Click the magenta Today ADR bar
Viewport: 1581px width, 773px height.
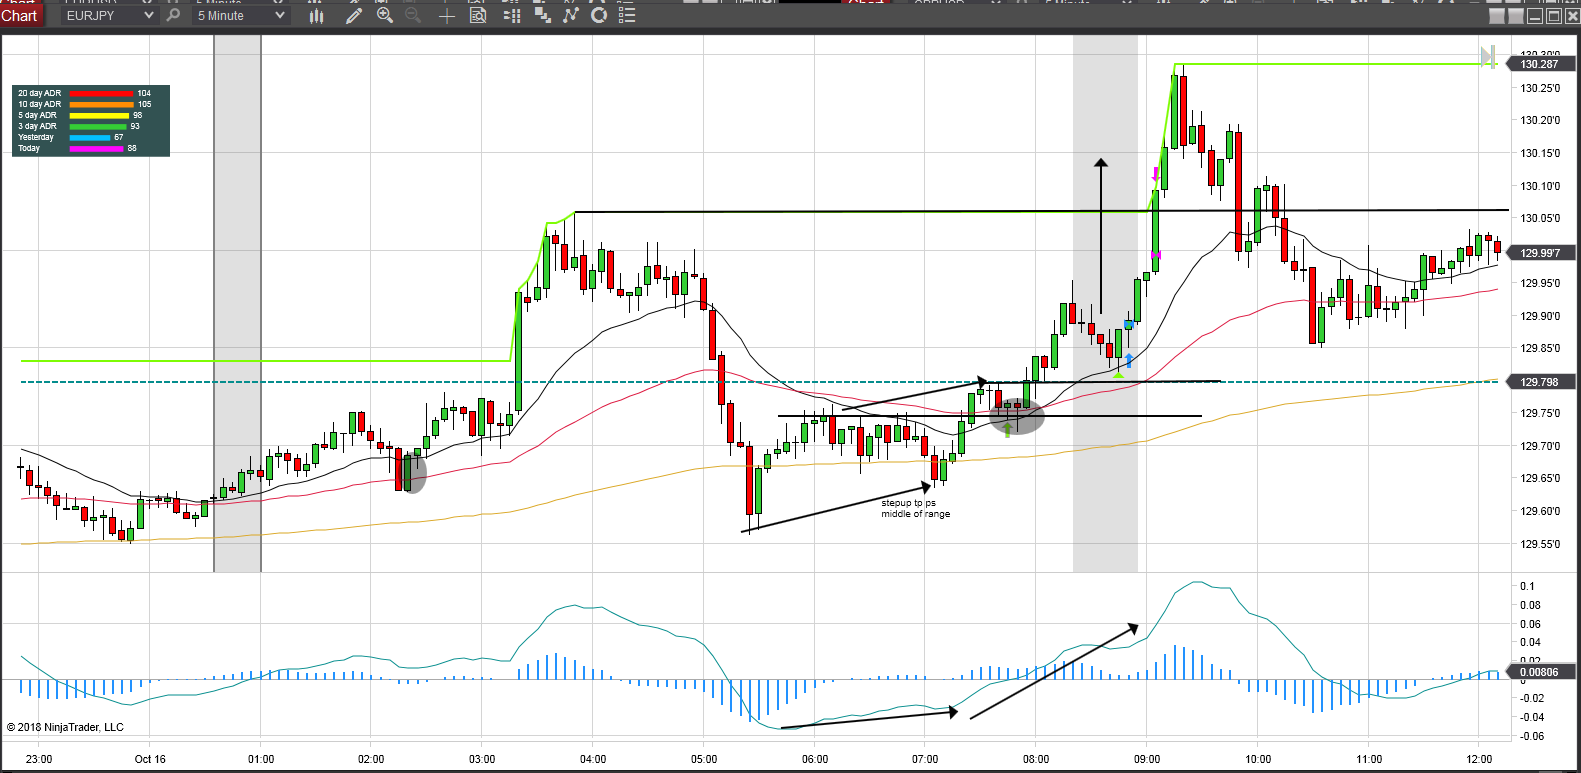(96, 149)
